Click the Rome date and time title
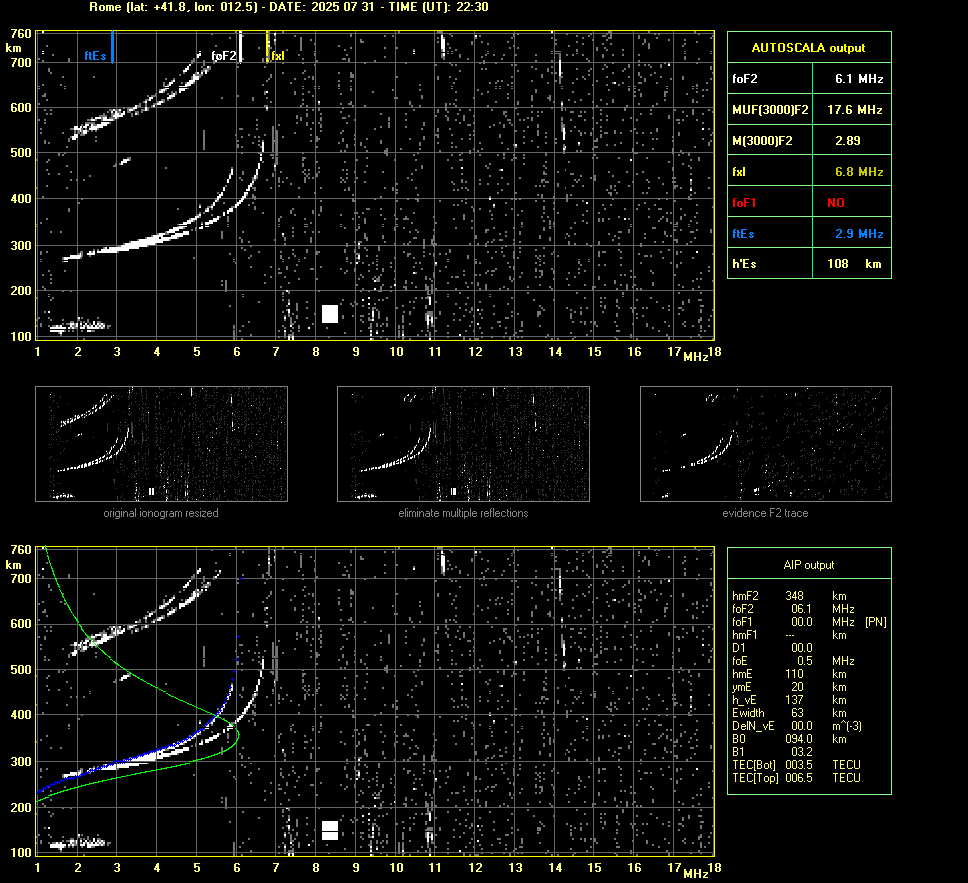Screen dimensions: 968x883 [x=289, y=7]
